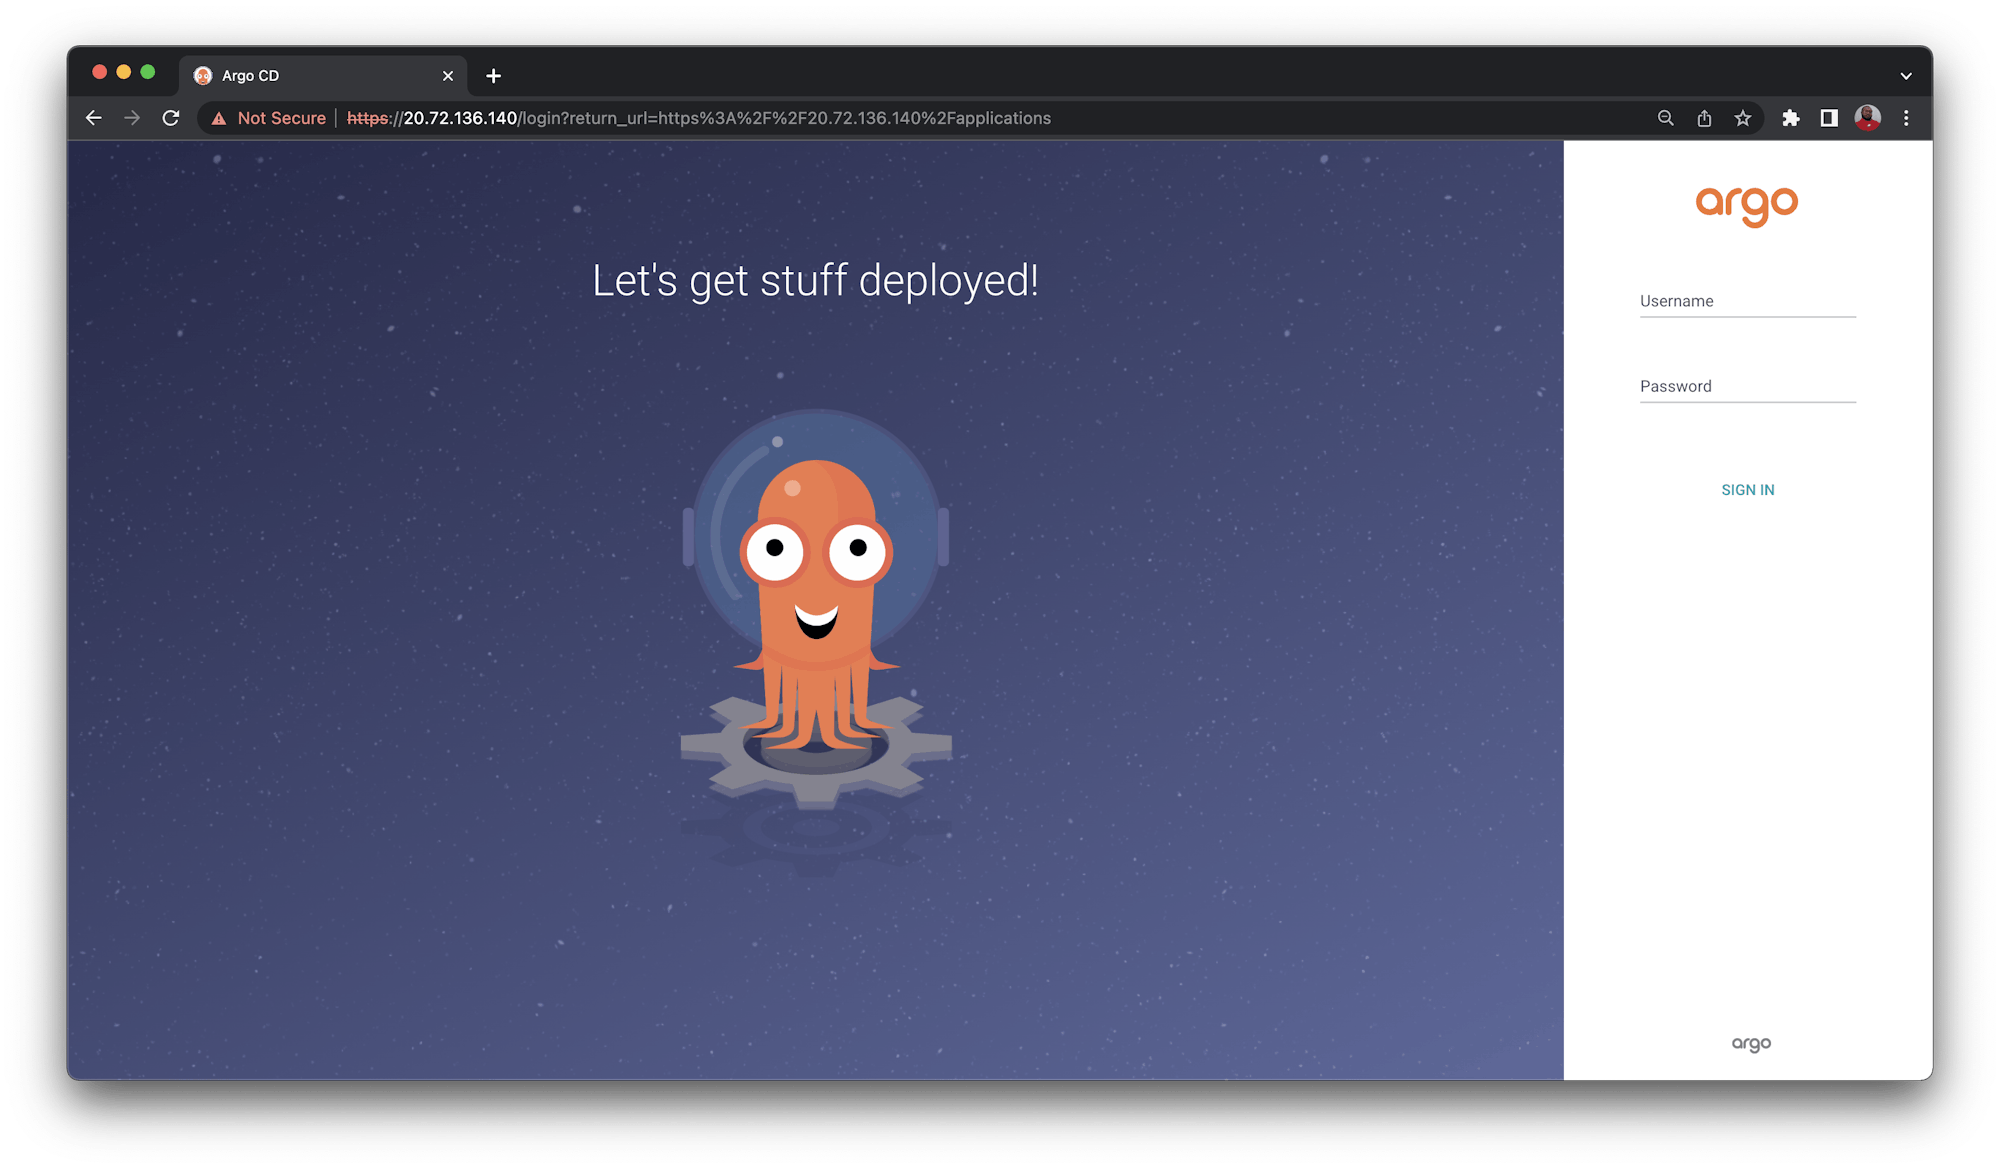Bookmark this page with star icon
This screenshot has height=1169, width=2000.
click(x=1743, y=118)
